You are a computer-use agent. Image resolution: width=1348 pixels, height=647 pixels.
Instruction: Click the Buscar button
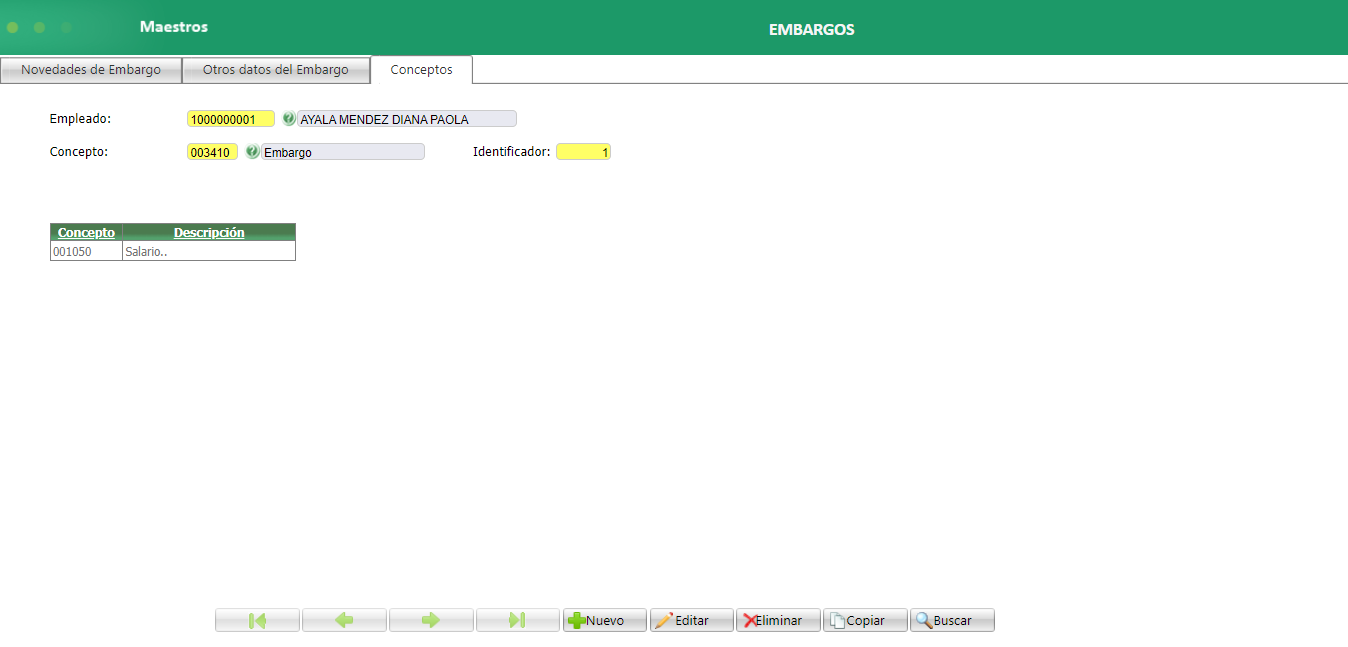953,620
